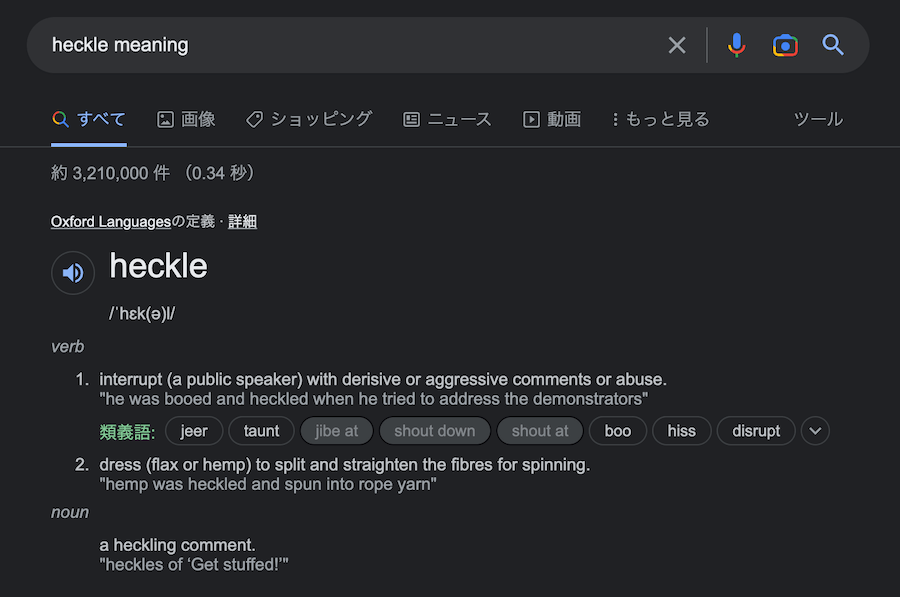The width and height of the screenshot is (900, 597).
Task: Open the ツール tools menu
Action: point(818,120)
